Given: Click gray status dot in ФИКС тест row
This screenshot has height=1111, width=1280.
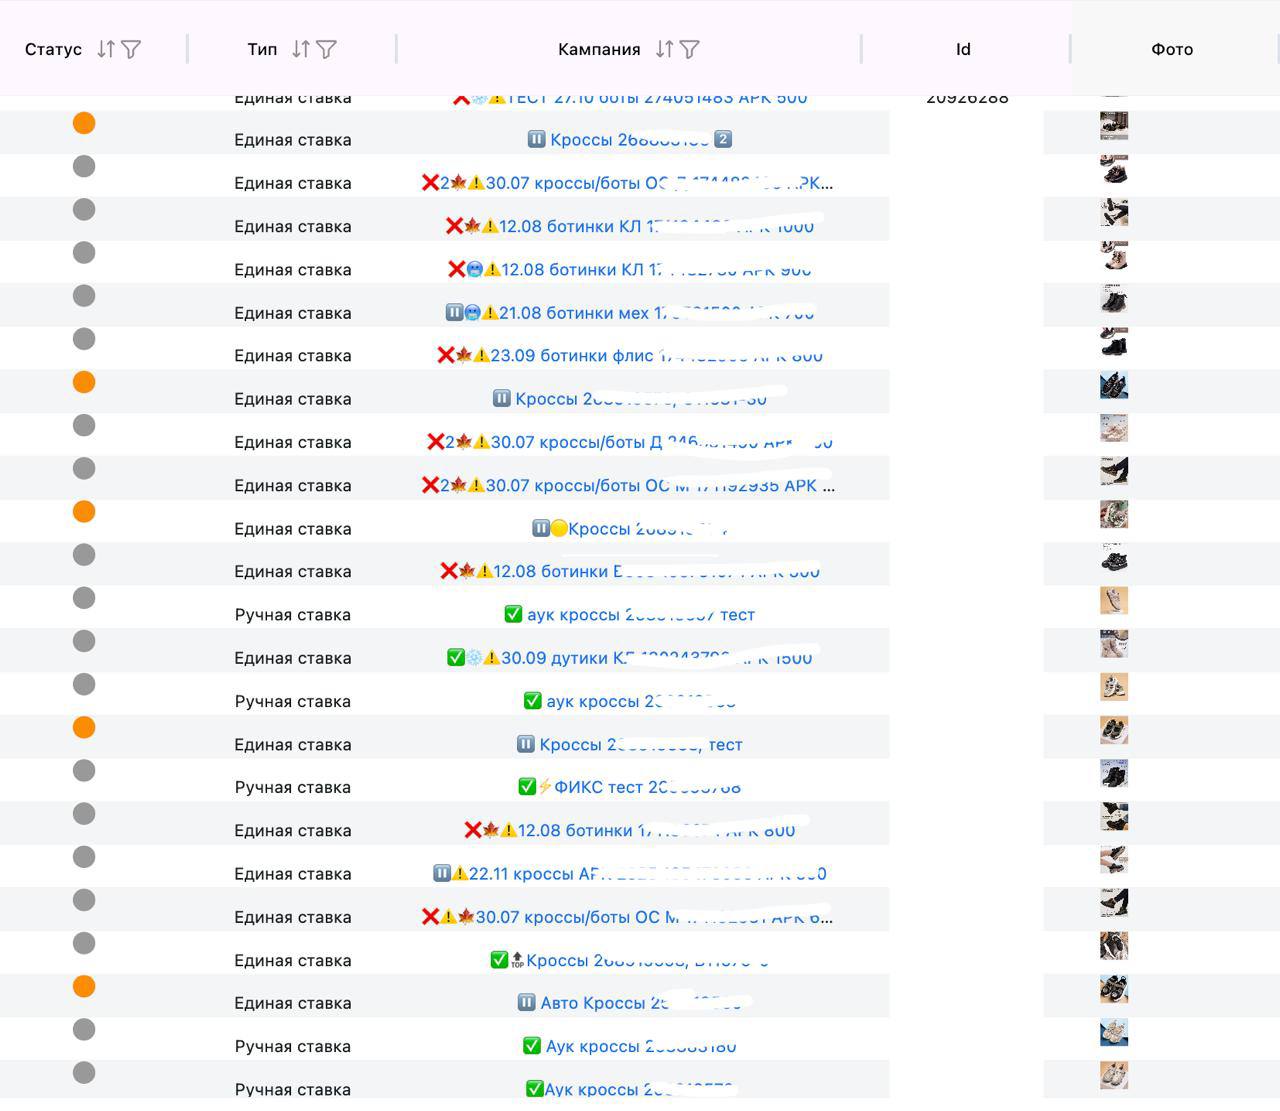Looking at the screenshot, I should (x=84, y=771).
